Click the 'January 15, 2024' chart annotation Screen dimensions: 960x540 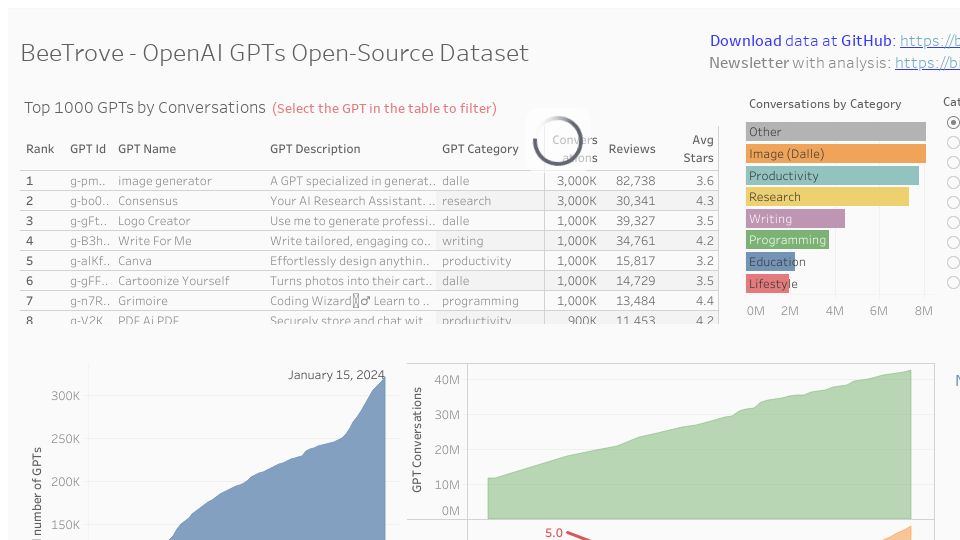(336, 375)
